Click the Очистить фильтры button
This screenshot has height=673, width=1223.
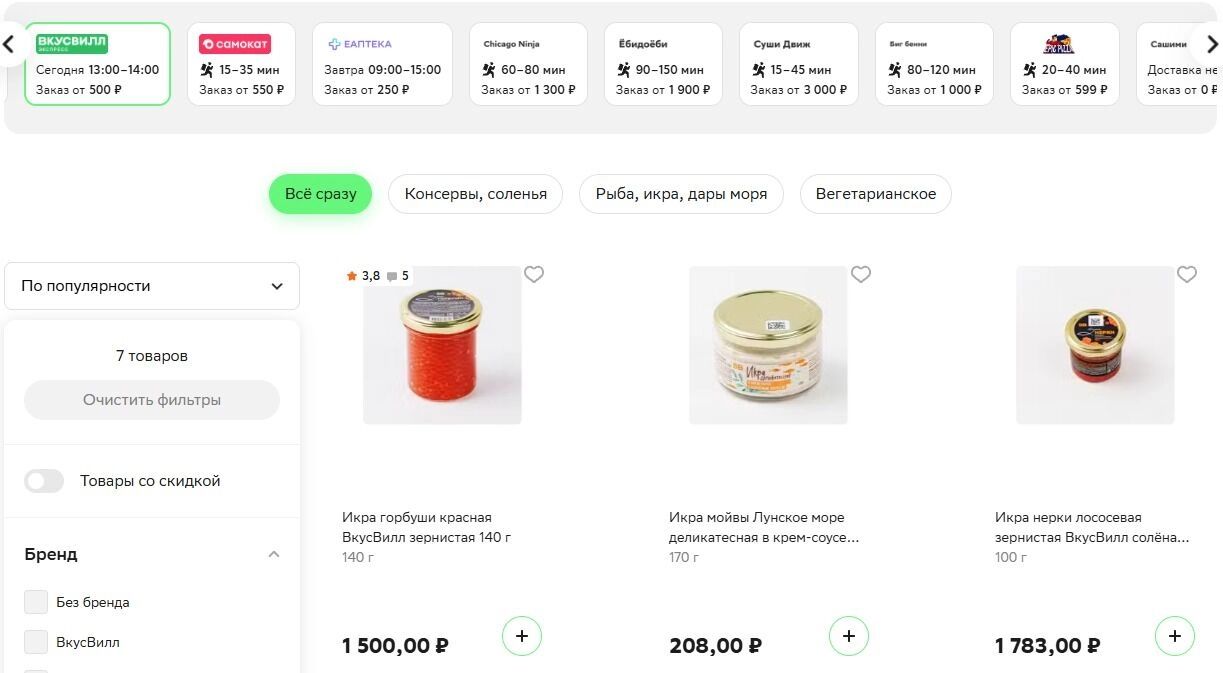click(151, 399)
